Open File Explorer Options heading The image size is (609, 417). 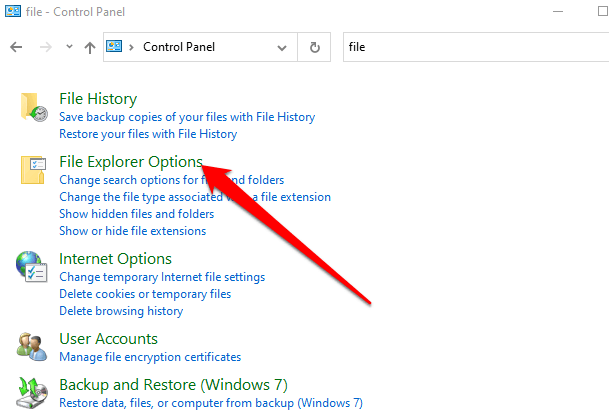point(131,162)
